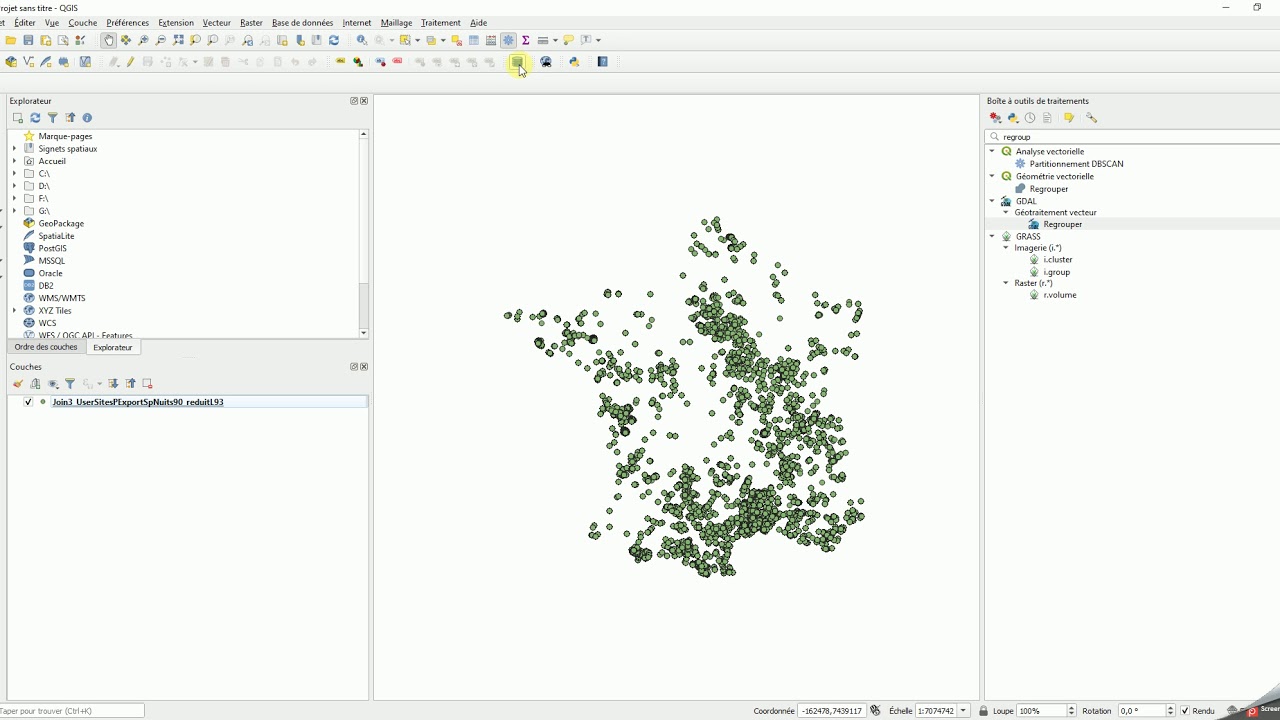Viewport: 1280px width, 720px height.
Task: Click the Coordonnée input field
Action: click(x=831, y=711)
